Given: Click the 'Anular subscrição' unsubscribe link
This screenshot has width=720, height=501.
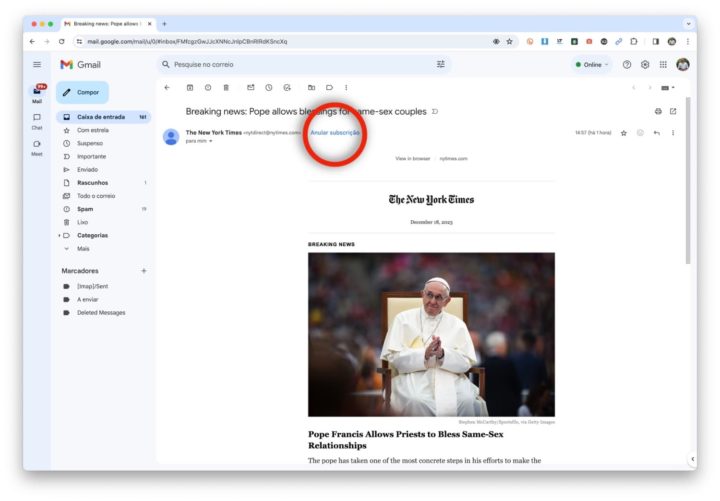Looking at the screenshot, I should click(x=335, y=133).
